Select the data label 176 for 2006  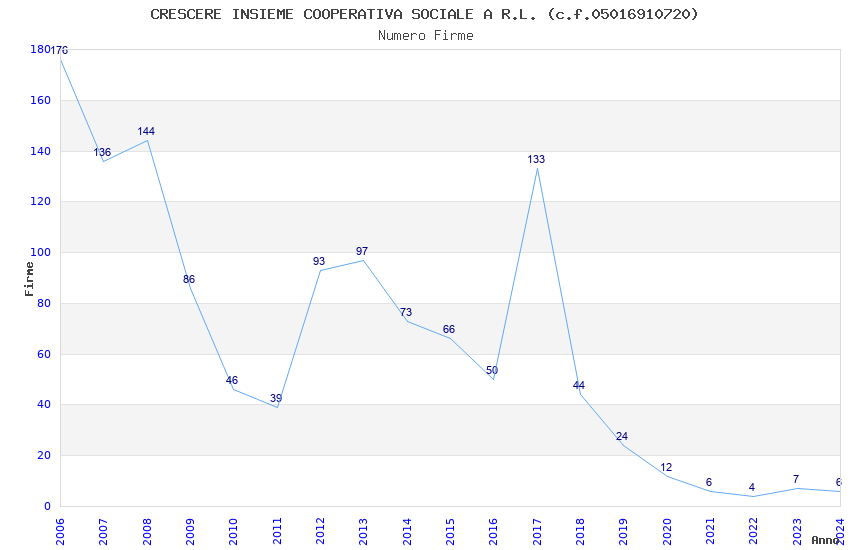[x=59, y=50]
